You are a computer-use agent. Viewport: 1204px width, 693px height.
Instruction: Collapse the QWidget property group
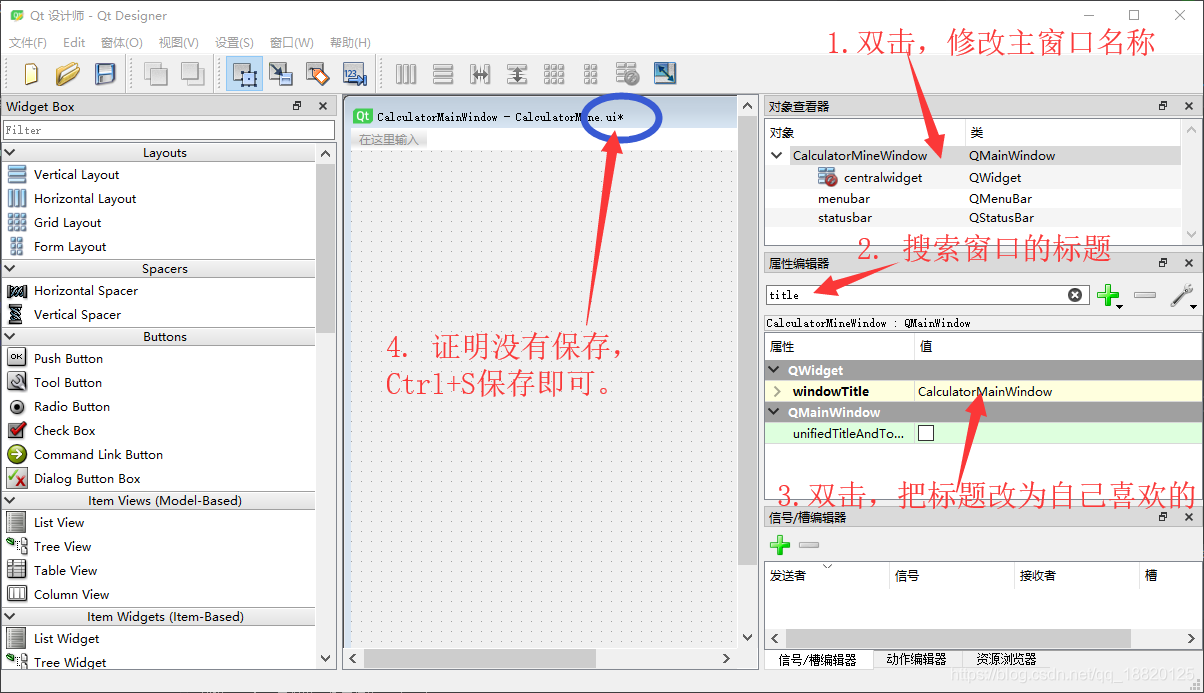click(x=775, y=371)
